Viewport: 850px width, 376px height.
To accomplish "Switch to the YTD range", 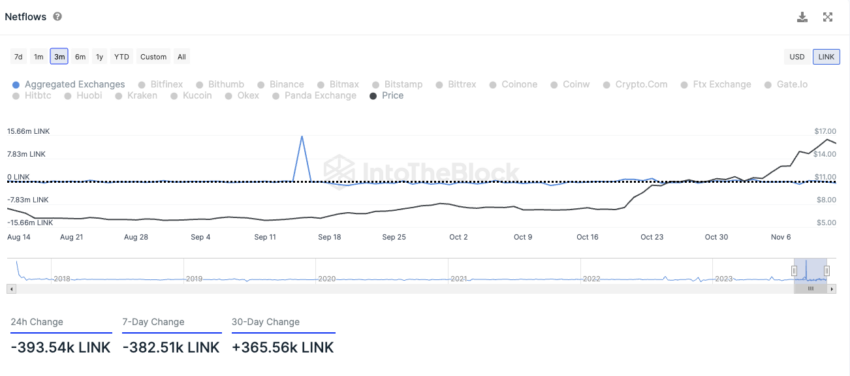I will (x=121, y=56).
